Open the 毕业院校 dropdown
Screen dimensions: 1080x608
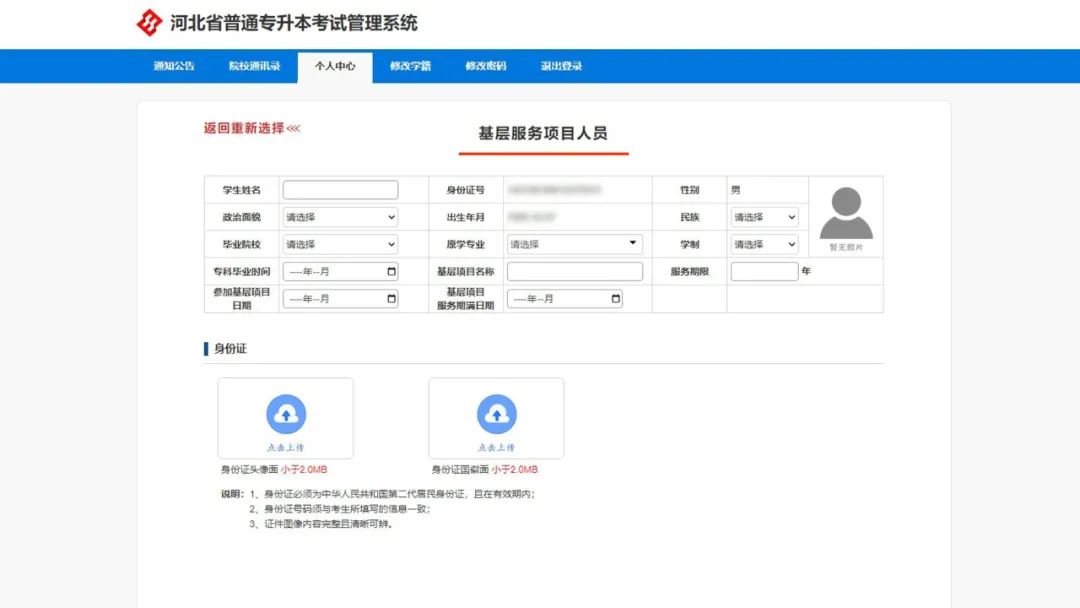[x=340, y=243]
